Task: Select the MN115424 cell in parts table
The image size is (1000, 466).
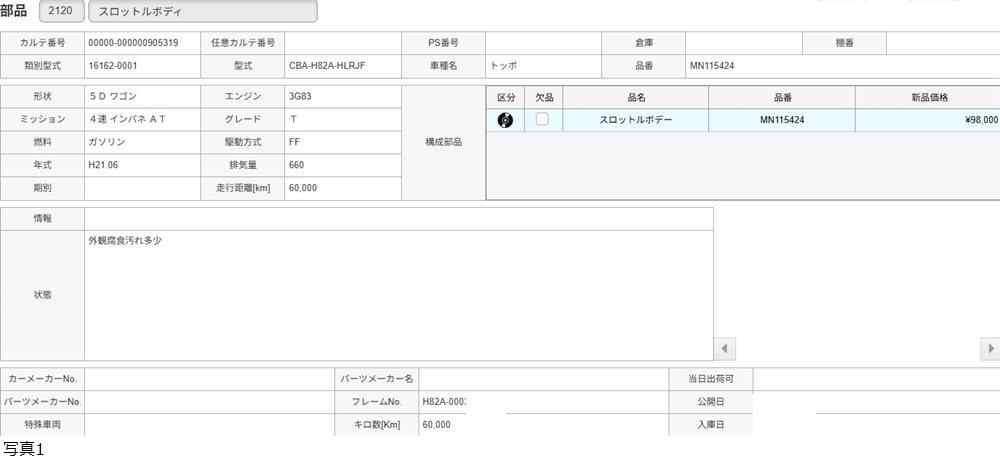Action: click(x=782, y=120)
